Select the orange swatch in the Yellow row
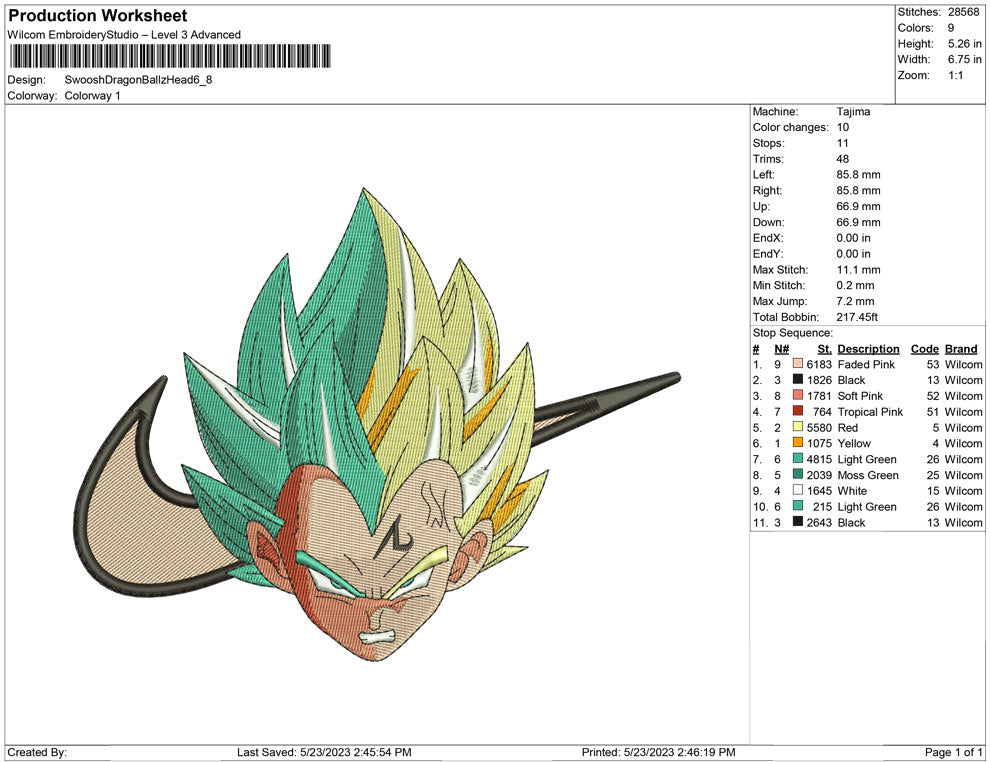The height and width of the screenshot is (762, 990). tap(798, 443)
